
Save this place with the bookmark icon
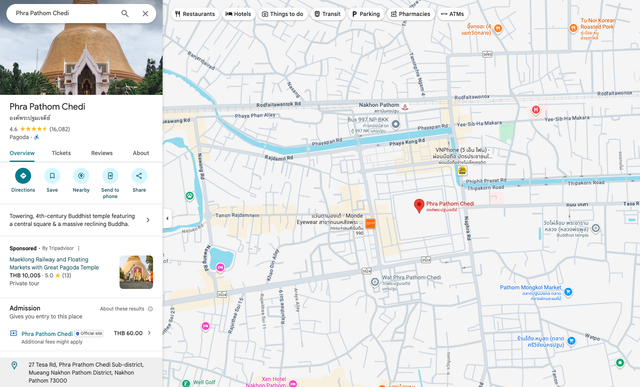[x=52, y=176]
